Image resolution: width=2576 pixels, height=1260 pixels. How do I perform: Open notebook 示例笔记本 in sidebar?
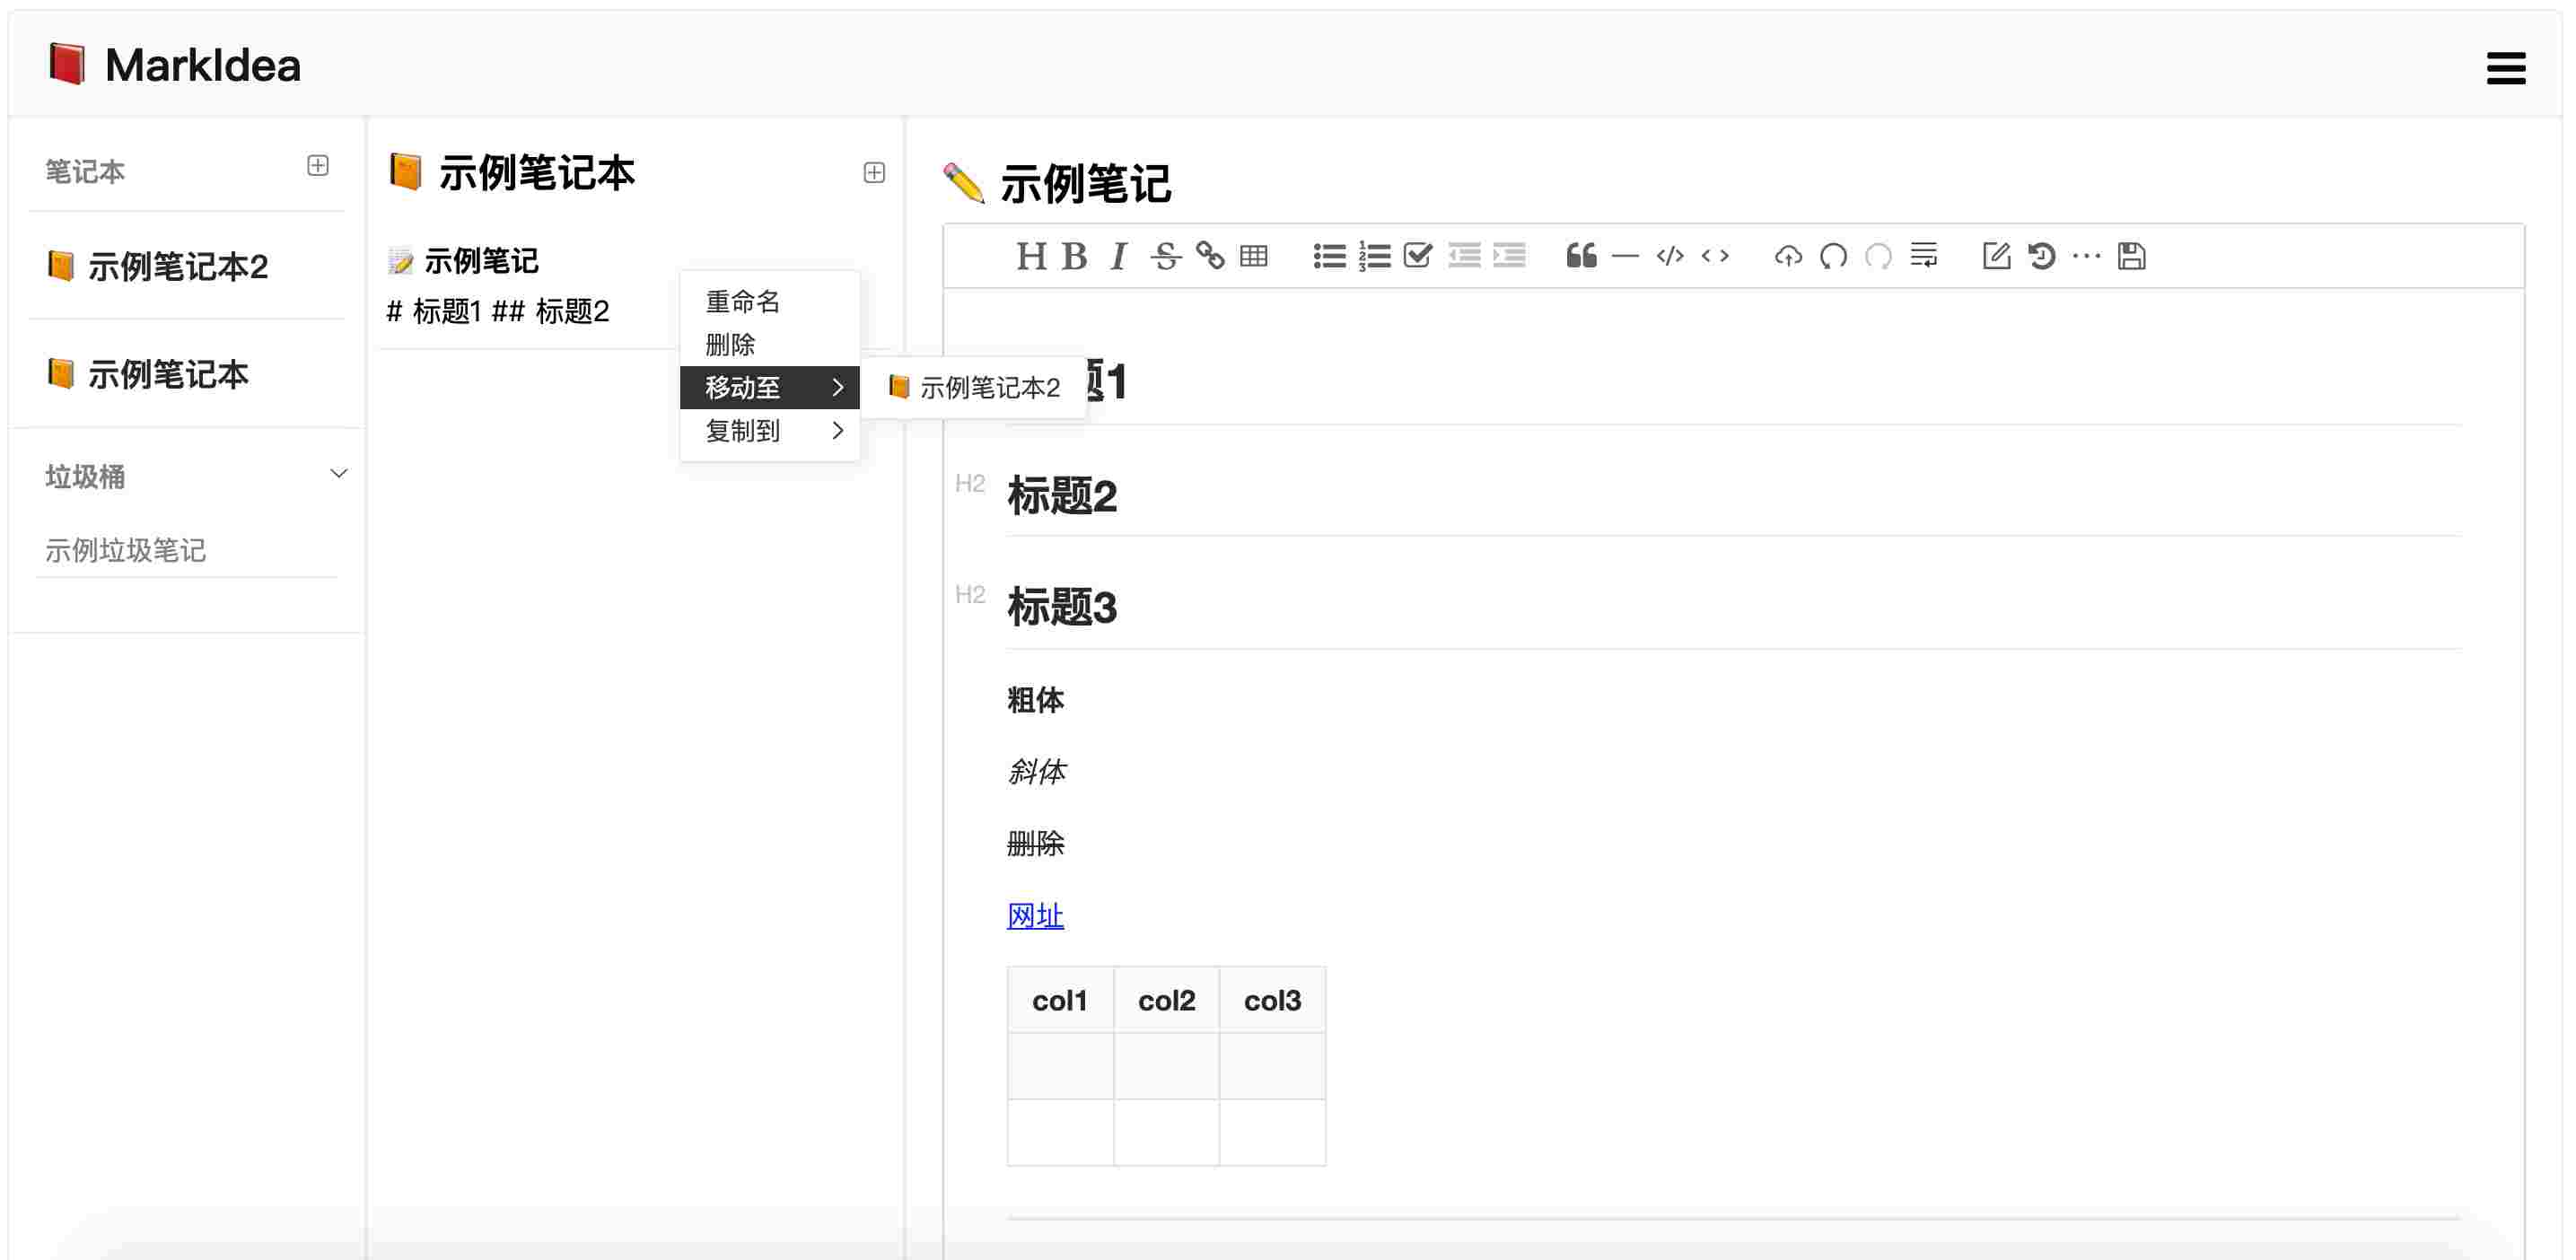pos(148,375)
